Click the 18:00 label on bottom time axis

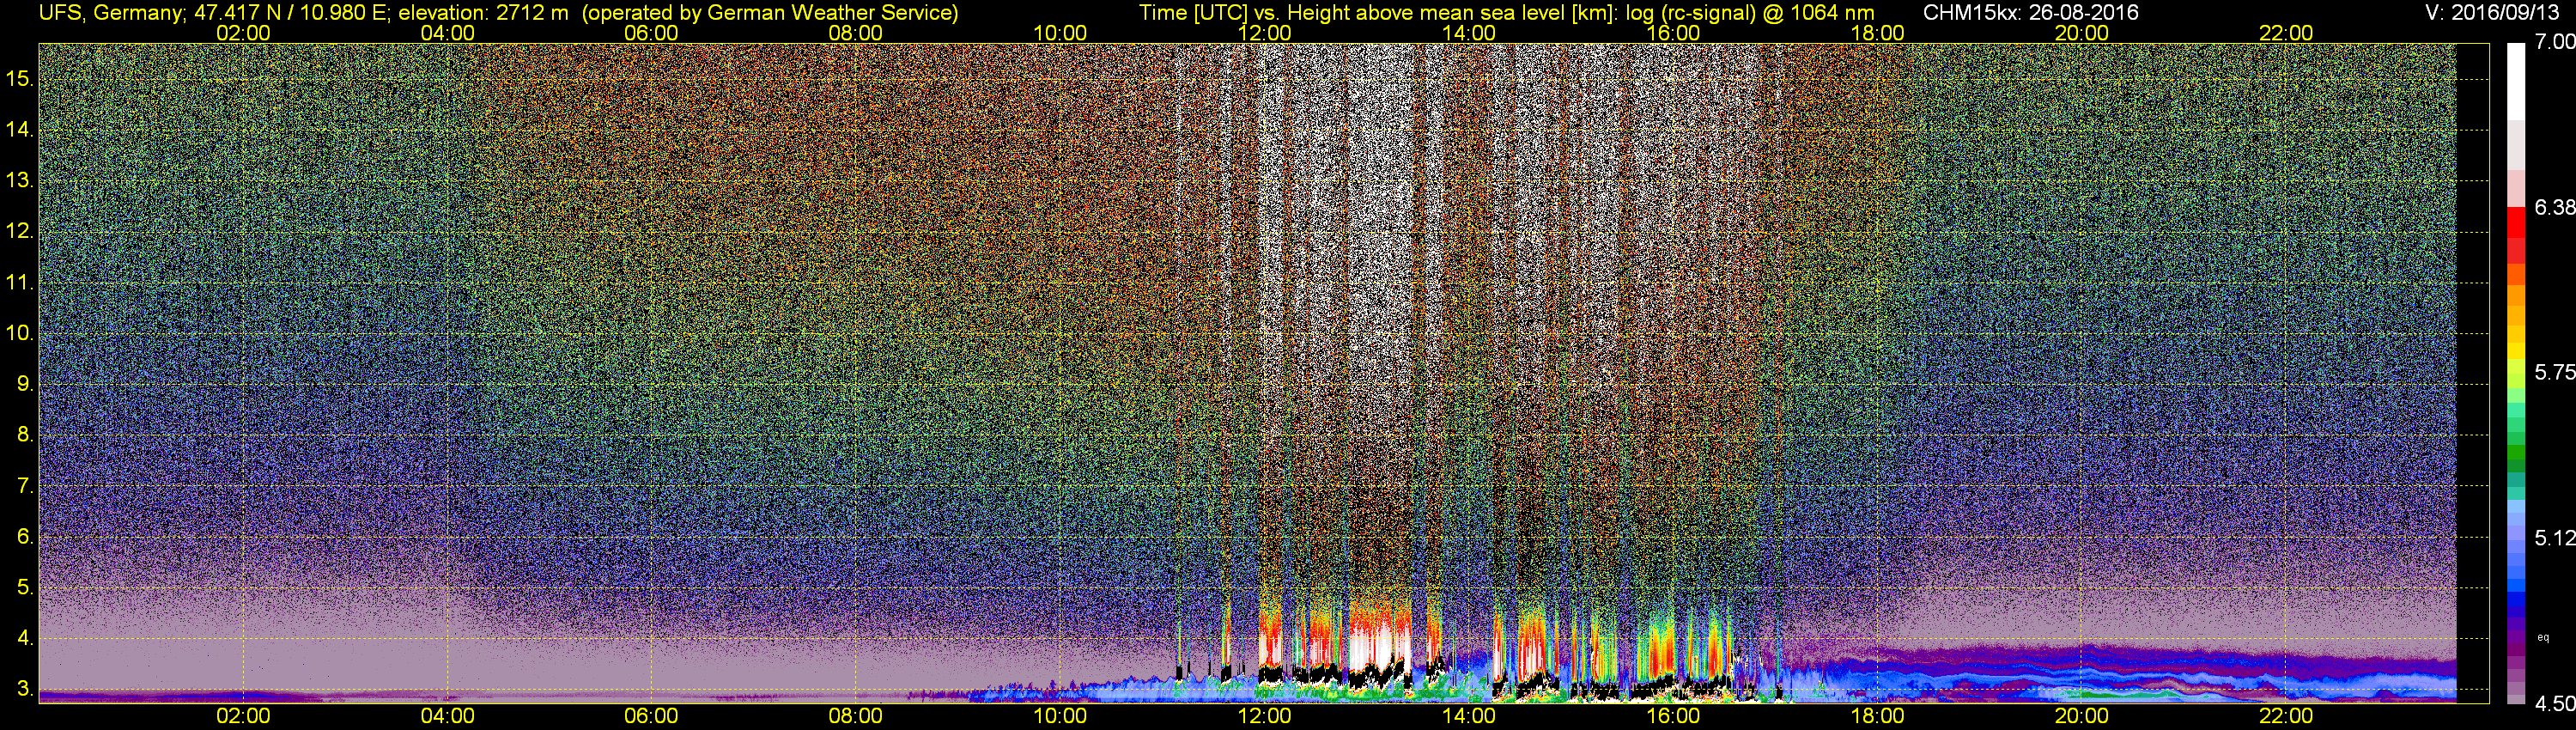pyautogui.click(x=1877, y=716)
